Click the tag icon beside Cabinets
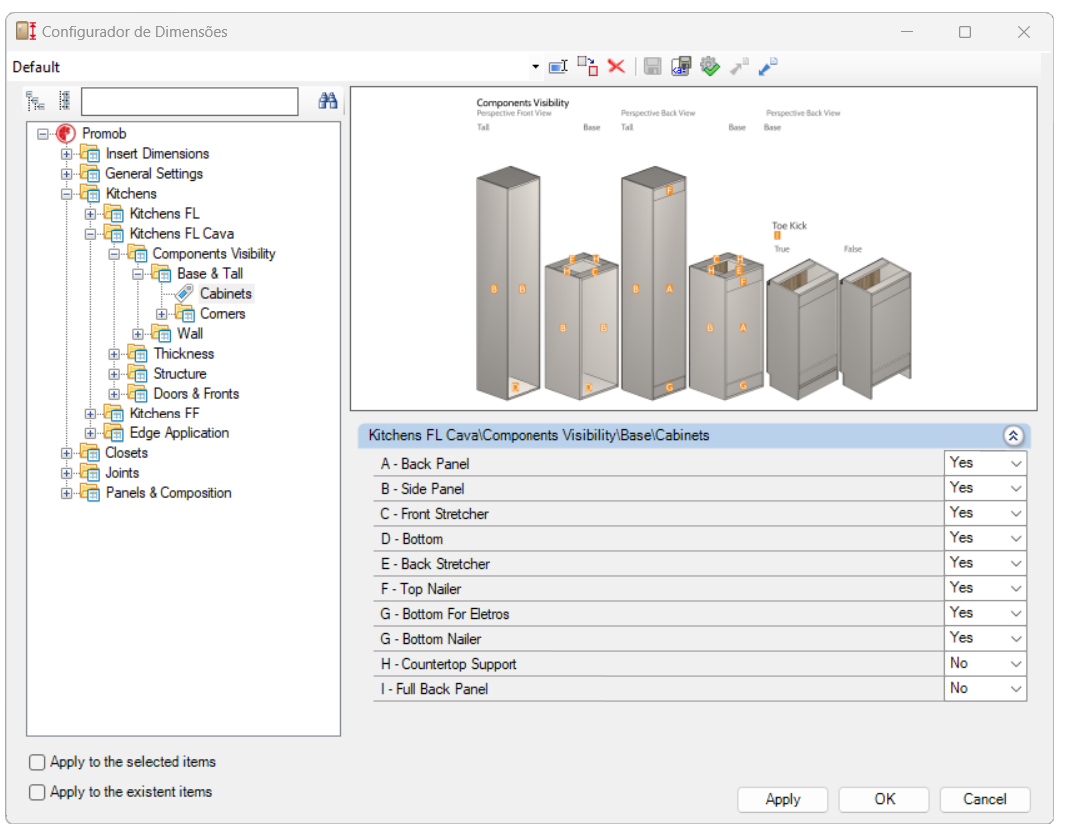This screenshot has width=1075, height=840. 184,293
